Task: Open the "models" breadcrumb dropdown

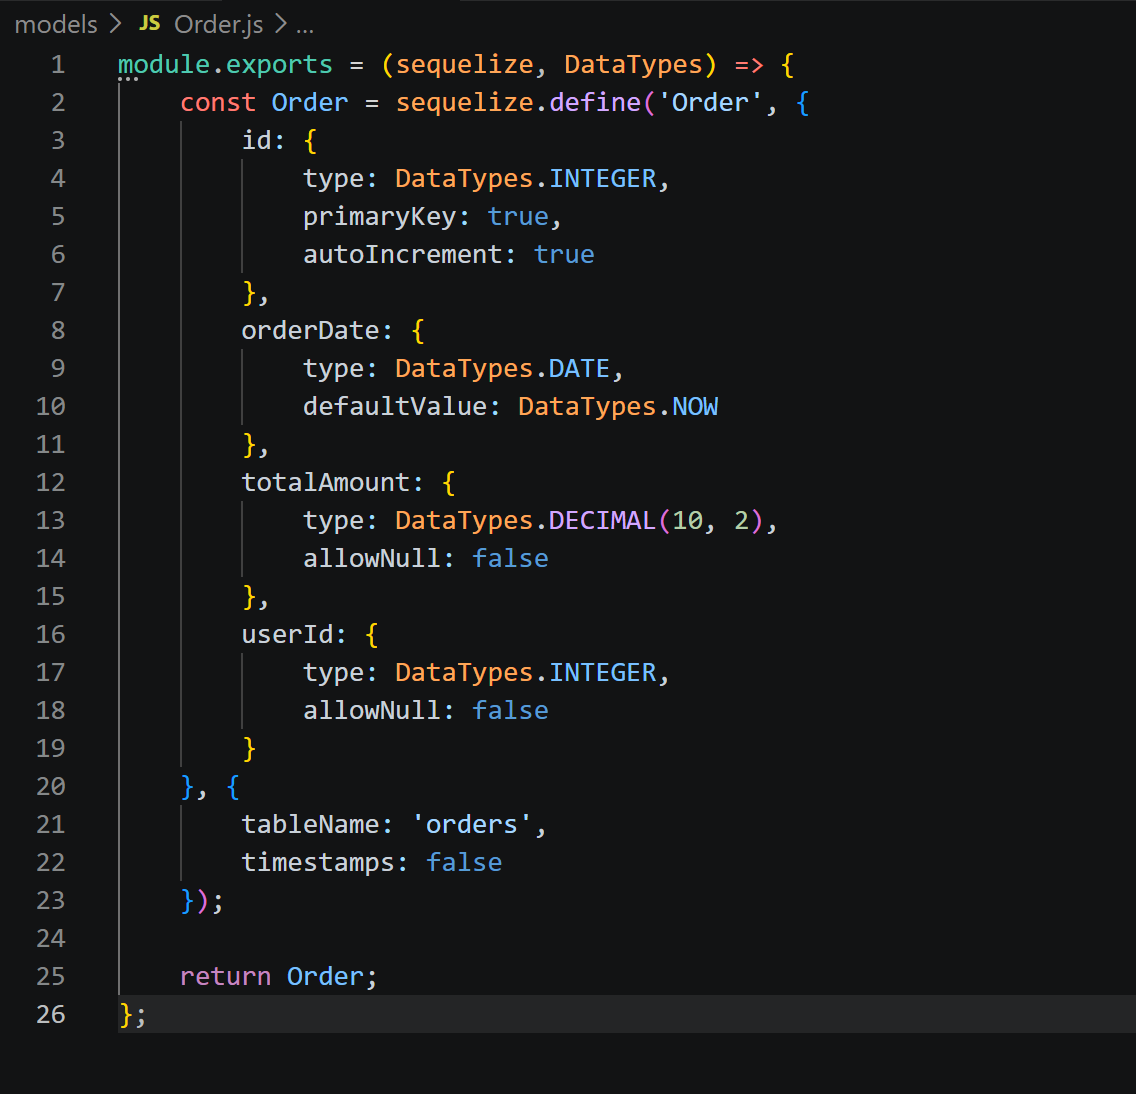Action: 55,24
